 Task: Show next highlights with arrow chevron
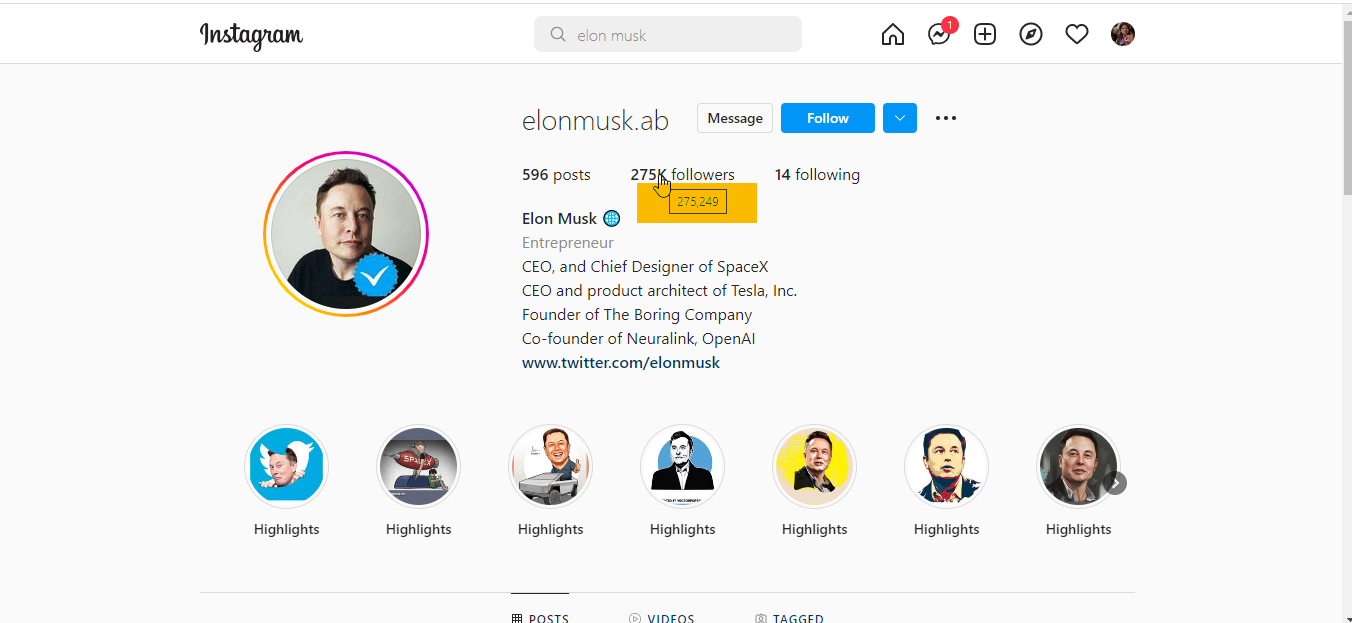[1115, 483]
